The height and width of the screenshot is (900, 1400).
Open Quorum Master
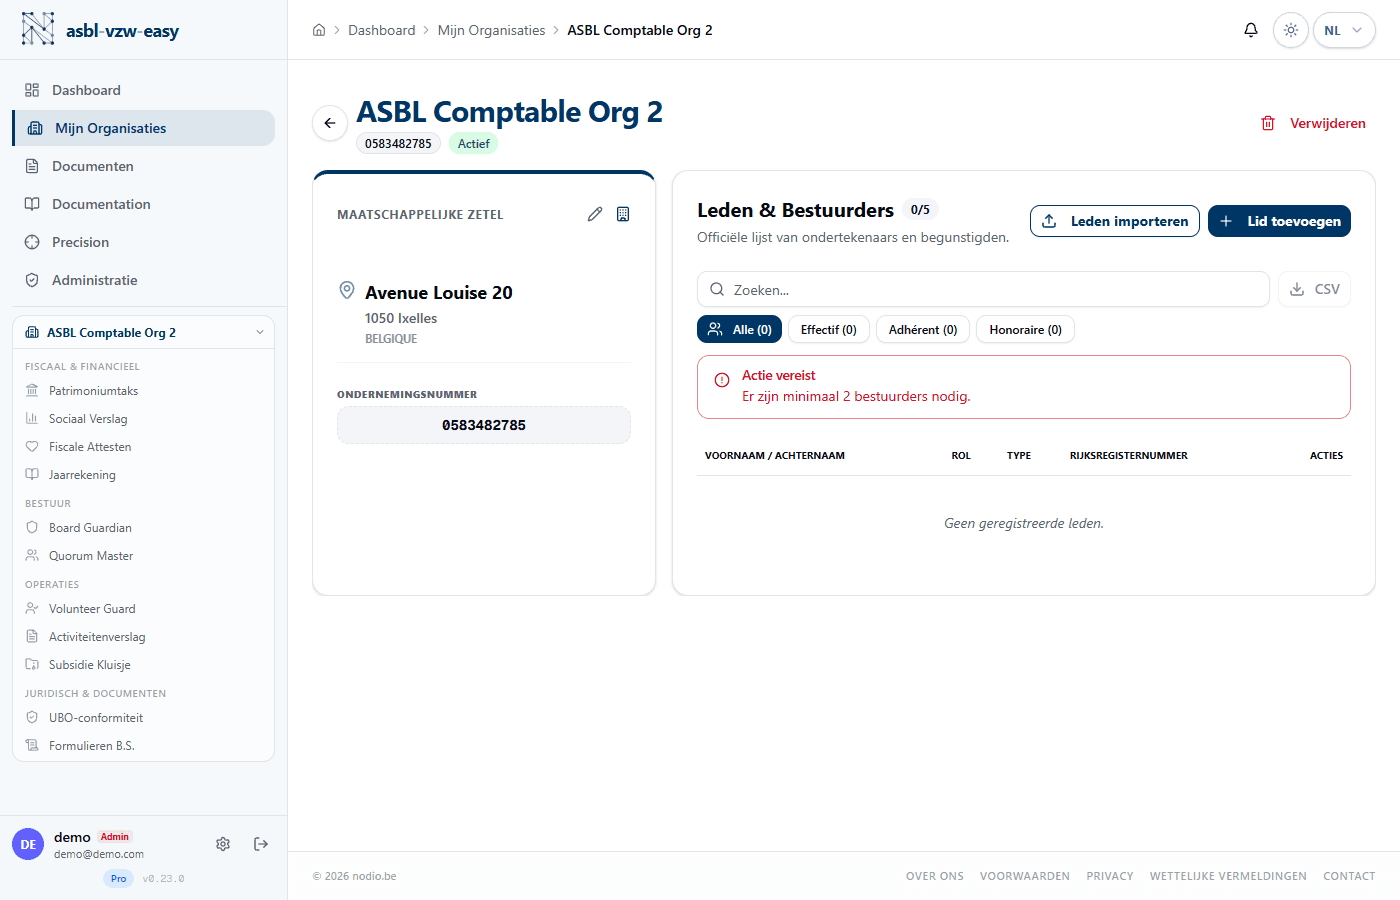tap(143, 556)
